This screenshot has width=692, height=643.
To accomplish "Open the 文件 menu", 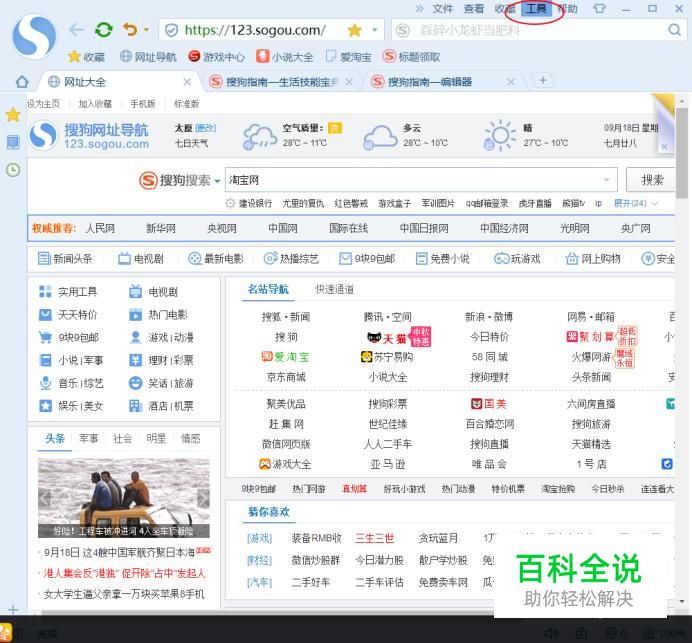I will 443,9.
